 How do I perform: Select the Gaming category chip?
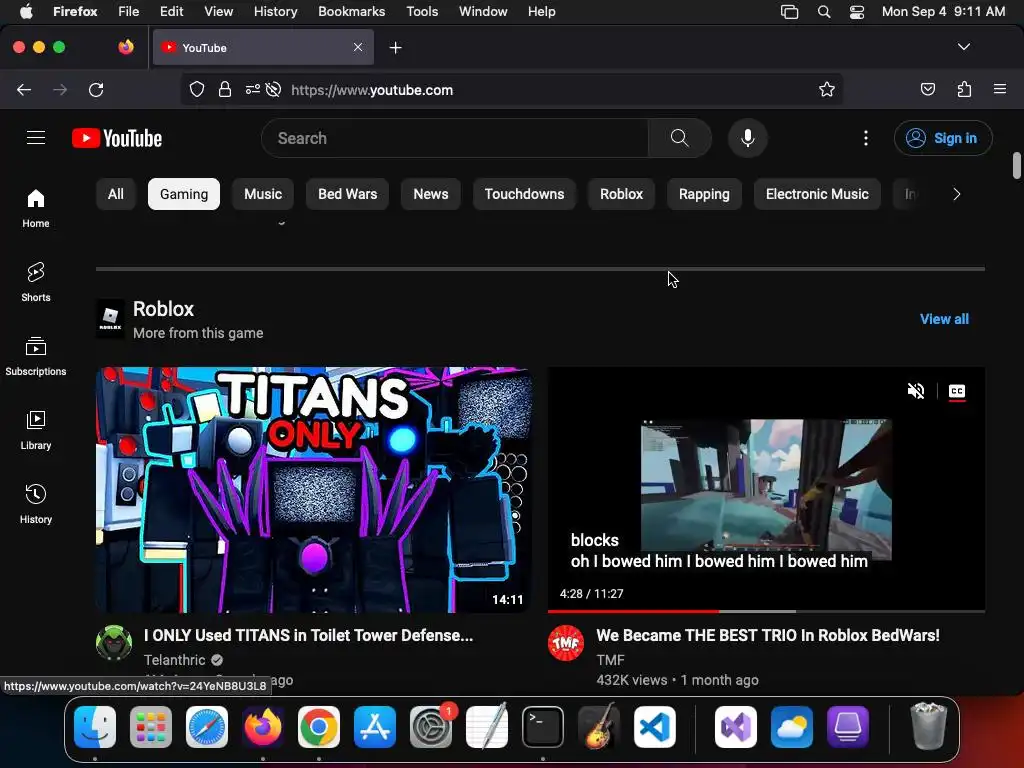(184, 194)
